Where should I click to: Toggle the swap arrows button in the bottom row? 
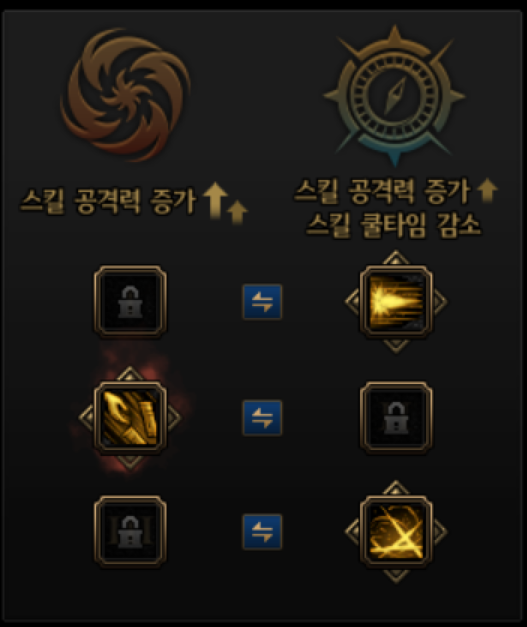262,532
